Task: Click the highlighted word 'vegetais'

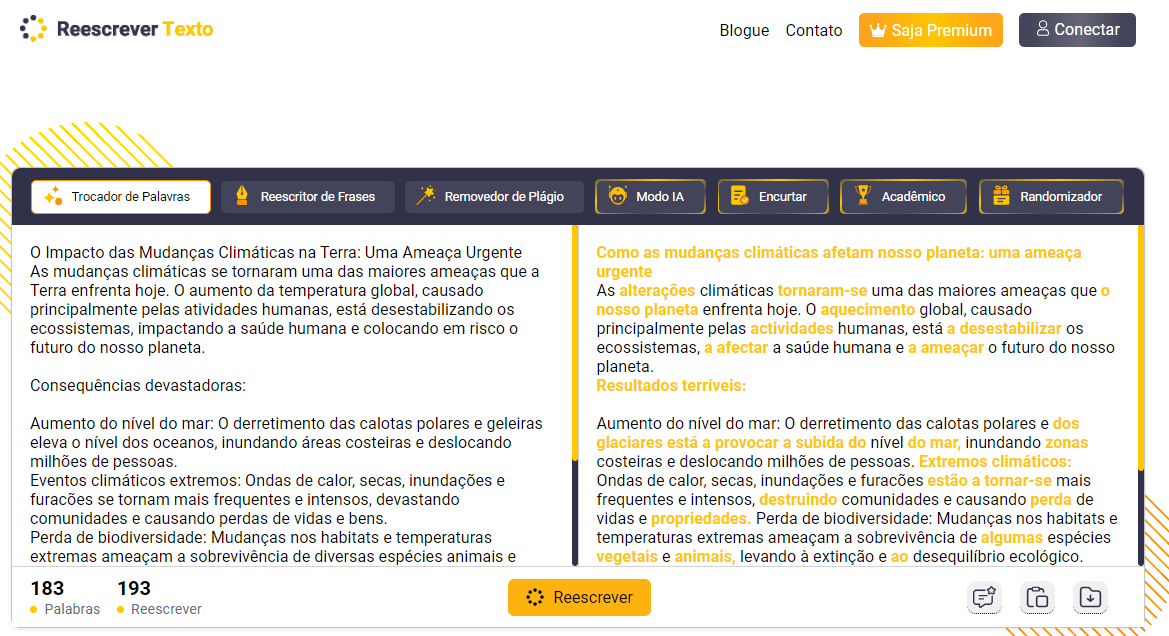Action: pyautogui.click(x=627, y=557)
